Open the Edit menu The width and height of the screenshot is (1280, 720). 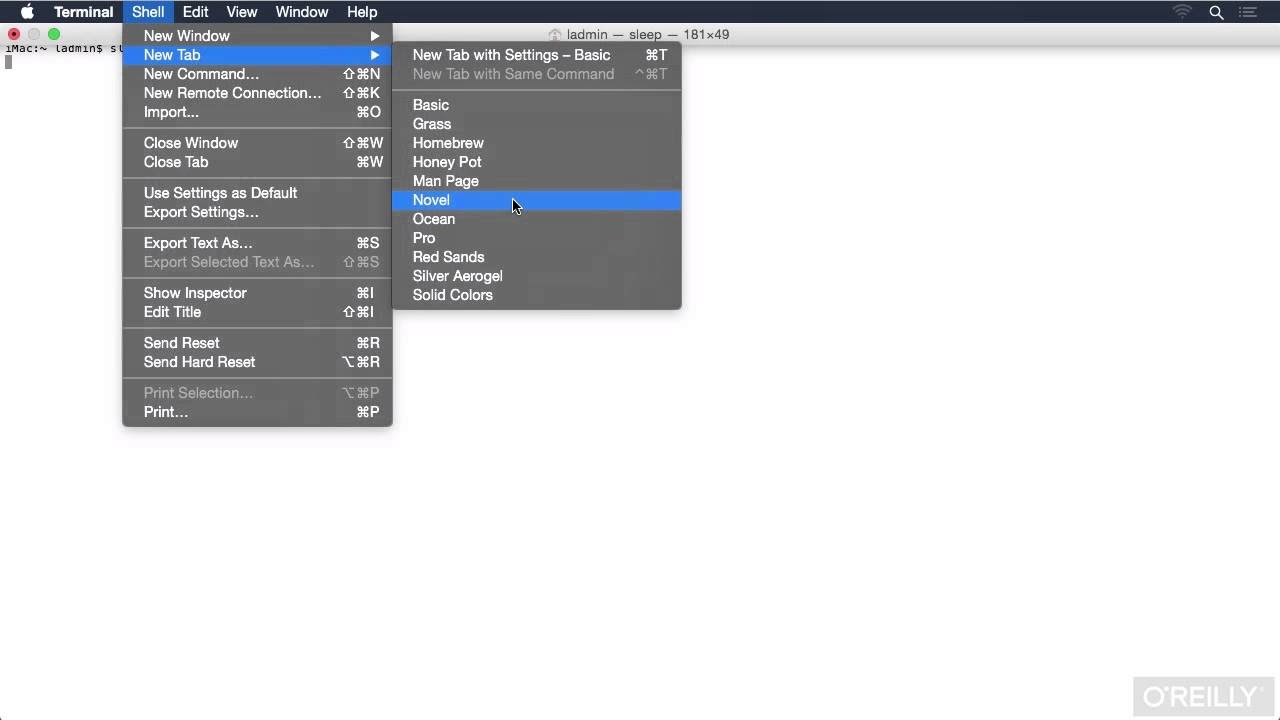coord(195,12)
